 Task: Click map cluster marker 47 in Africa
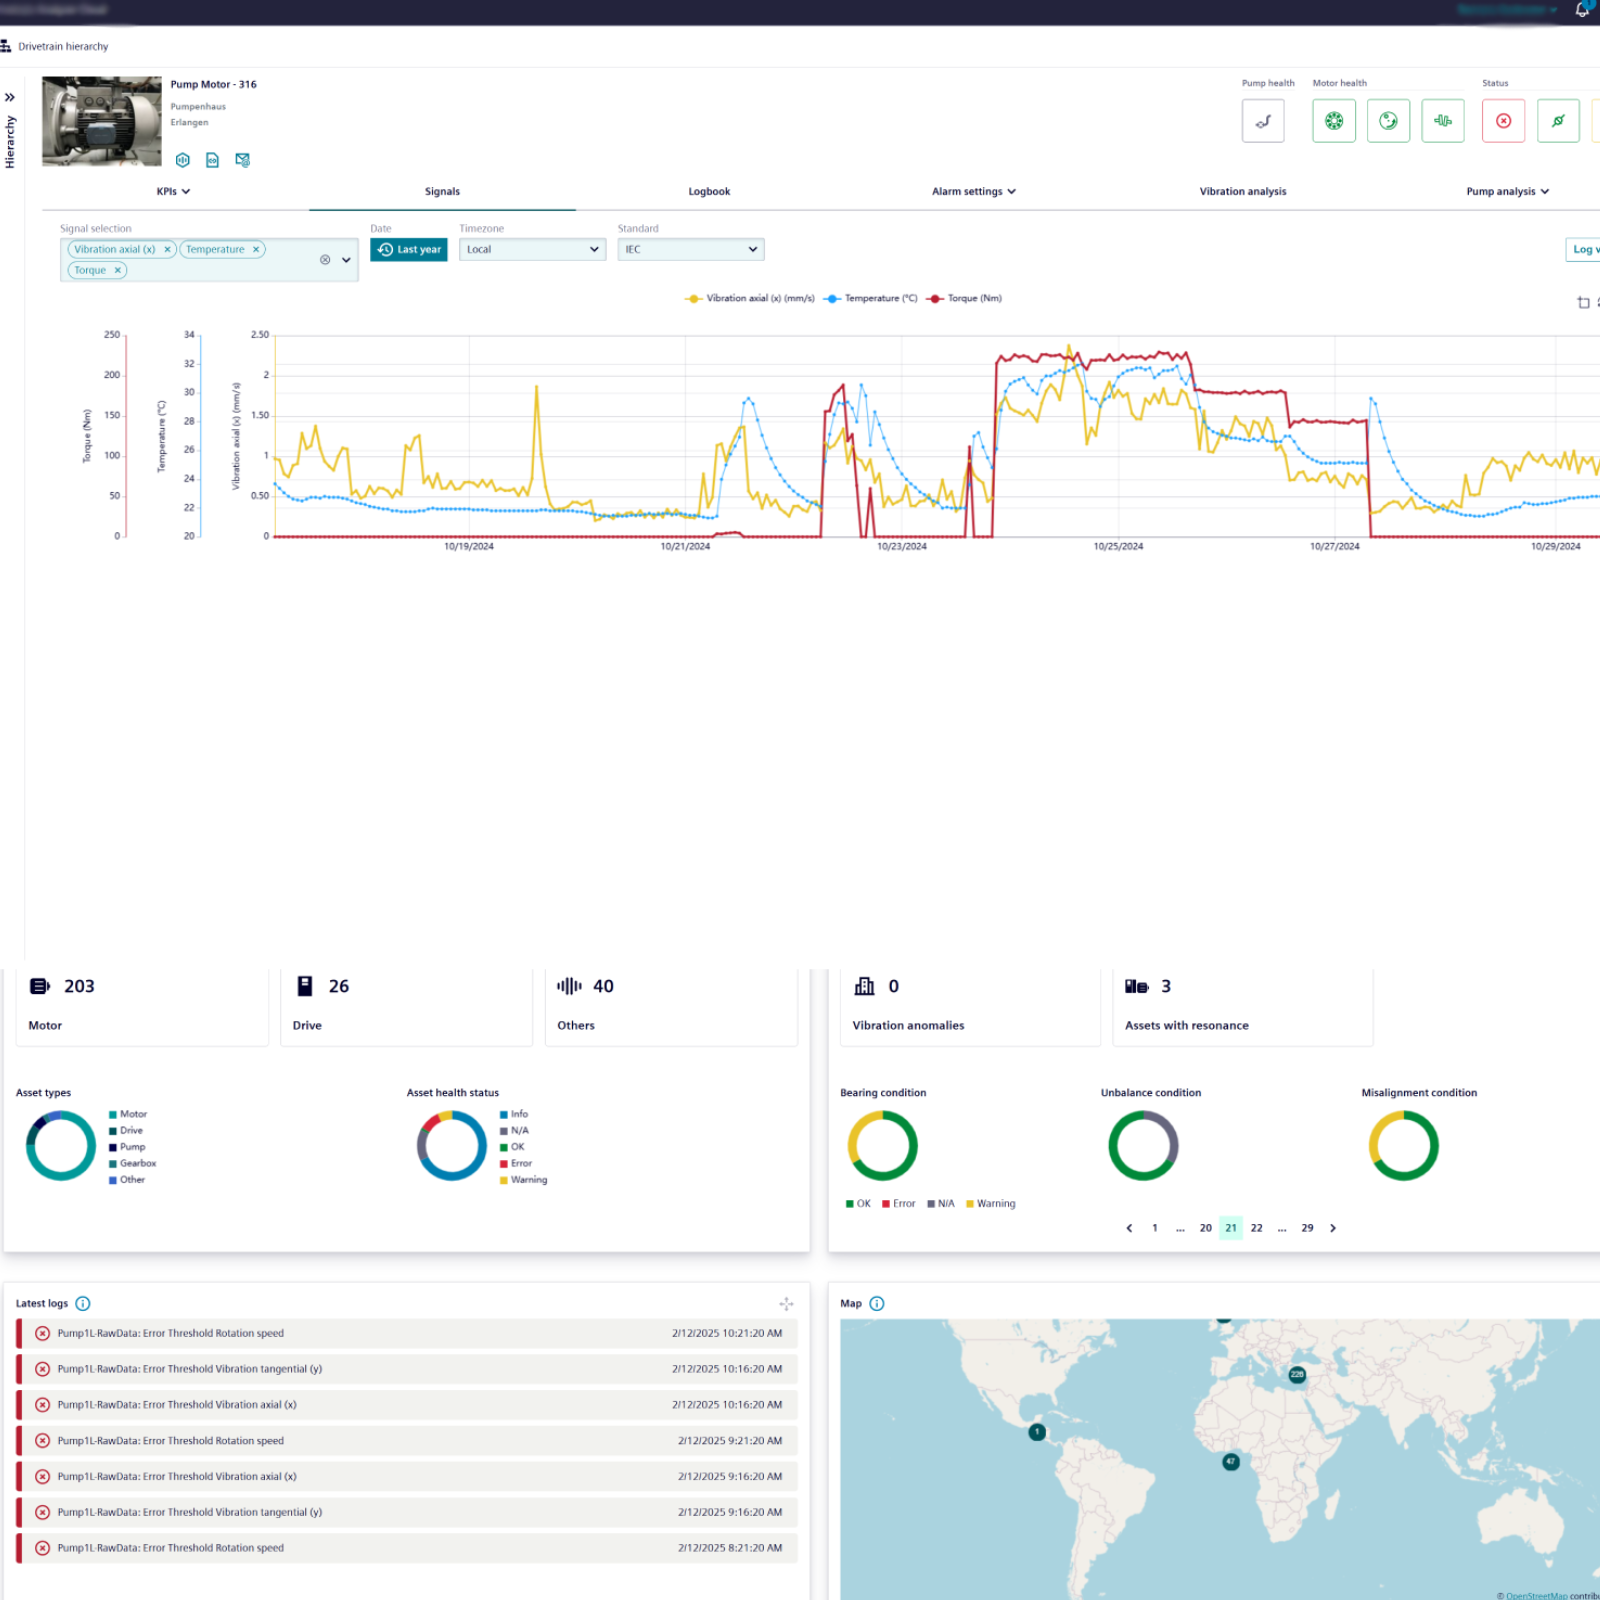(1231, 1462)
